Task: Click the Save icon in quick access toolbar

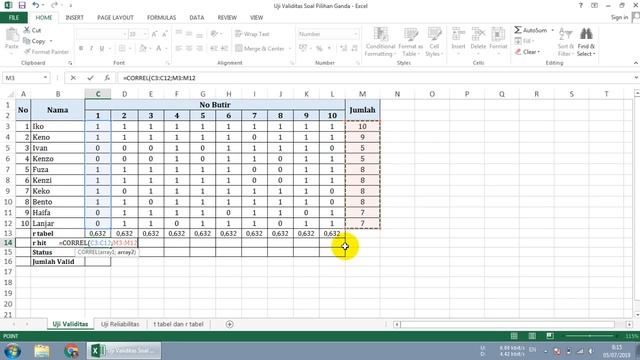Action: coord(22,5)
